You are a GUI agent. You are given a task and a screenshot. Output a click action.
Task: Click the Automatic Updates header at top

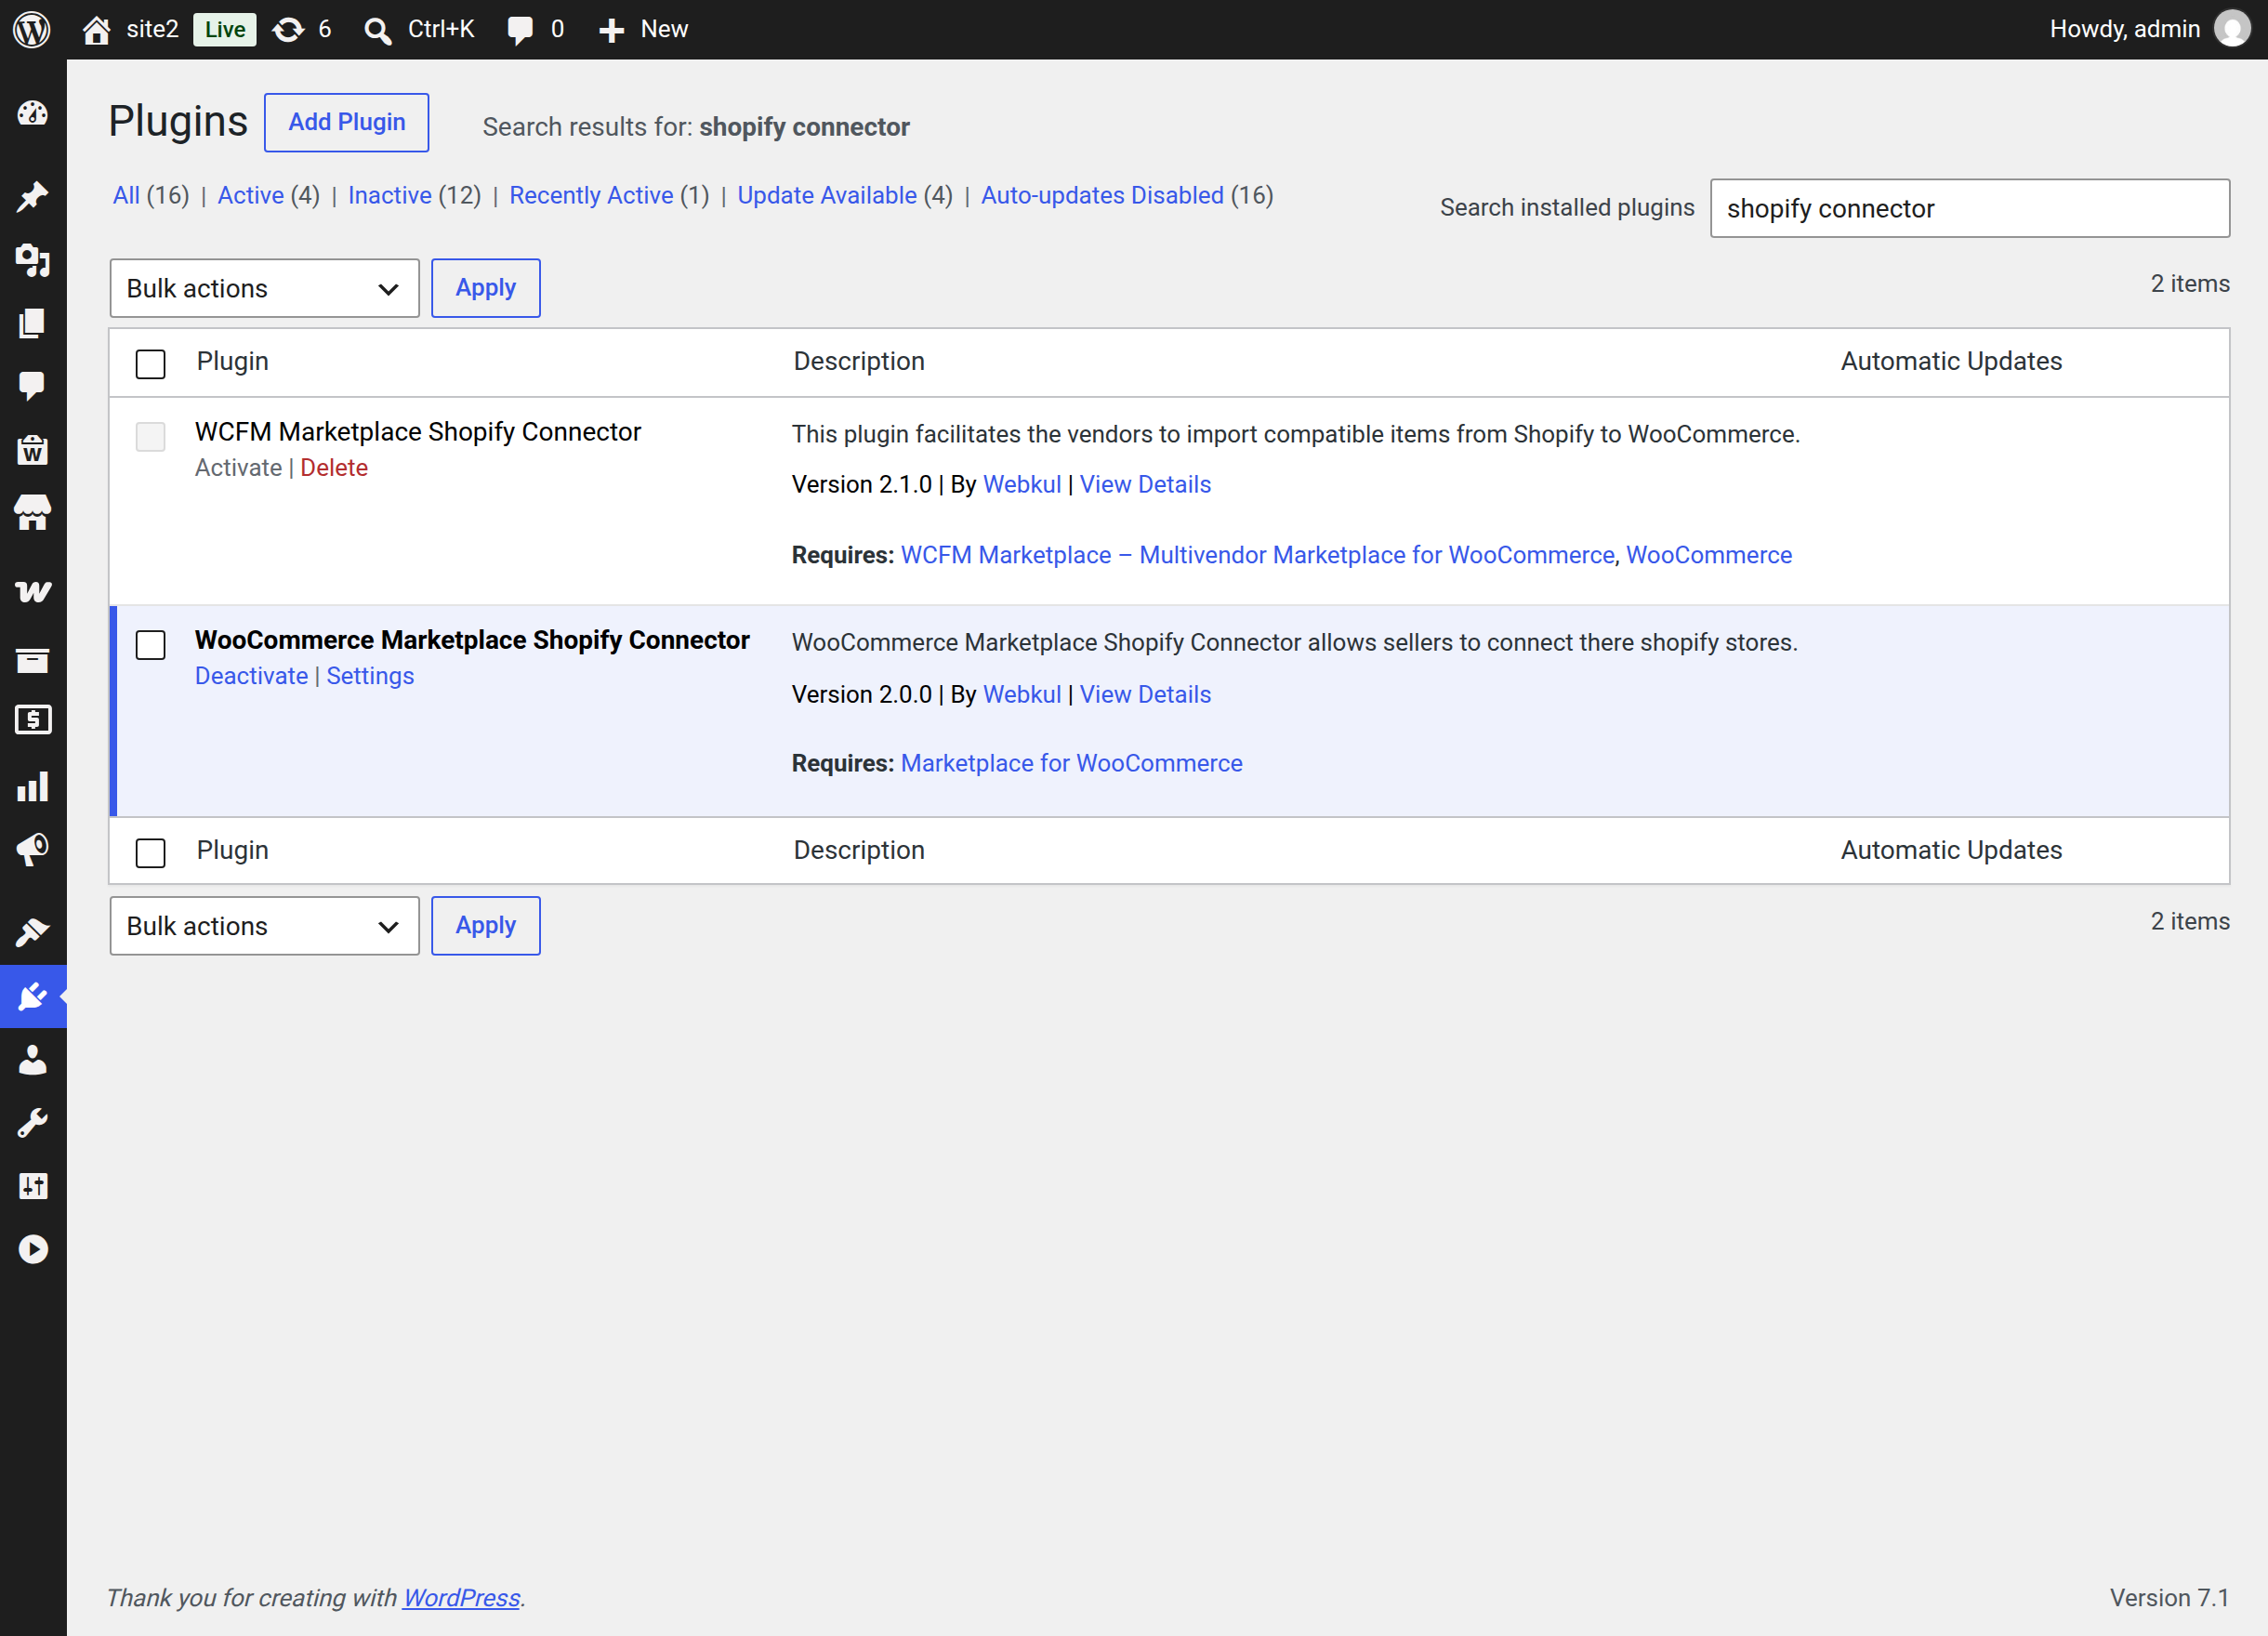[x=1951, y=361]
